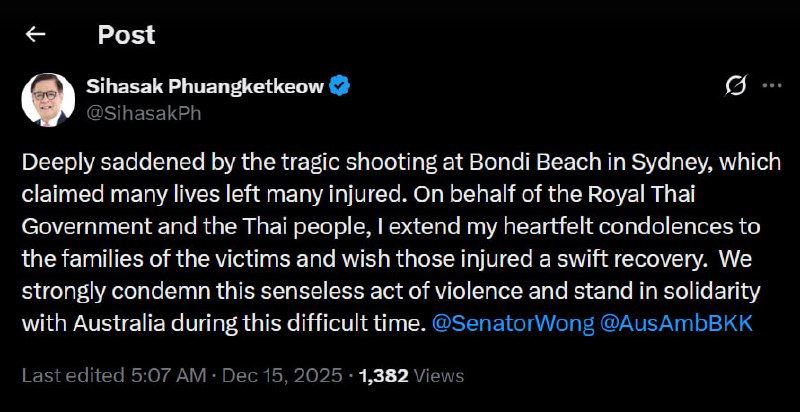Open Sihasak Phuangketkeow's profile picture
800x412 pixels.
click(48, 98)
